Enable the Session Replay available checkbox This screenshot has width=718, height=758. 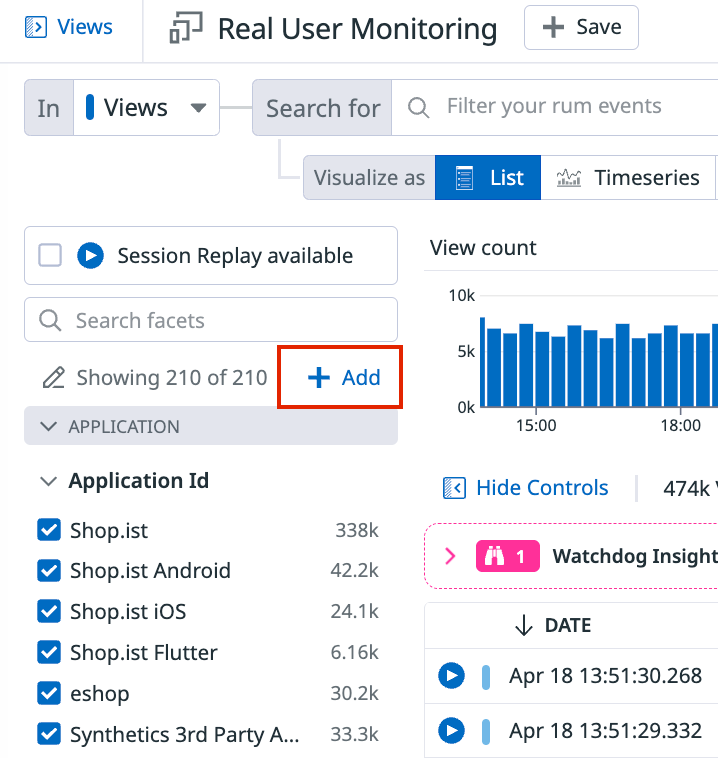(x=50, y=256)
